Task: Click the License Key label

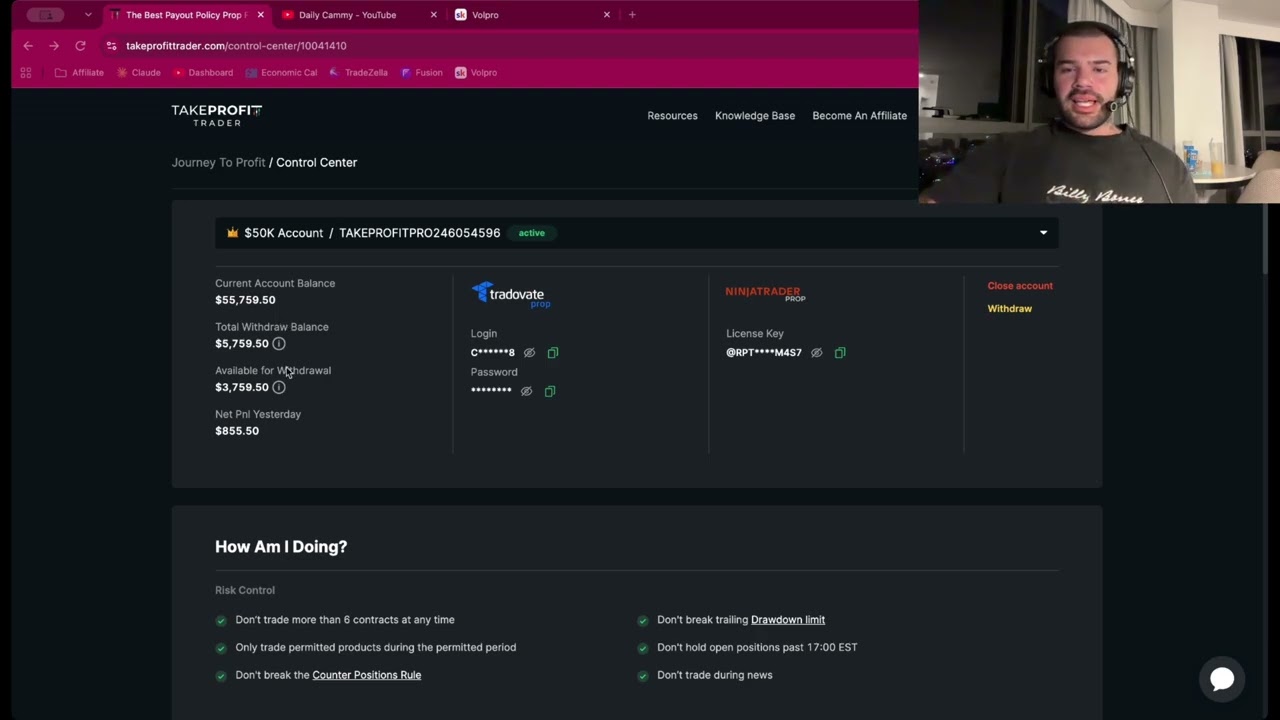Action: click(755, 334)
